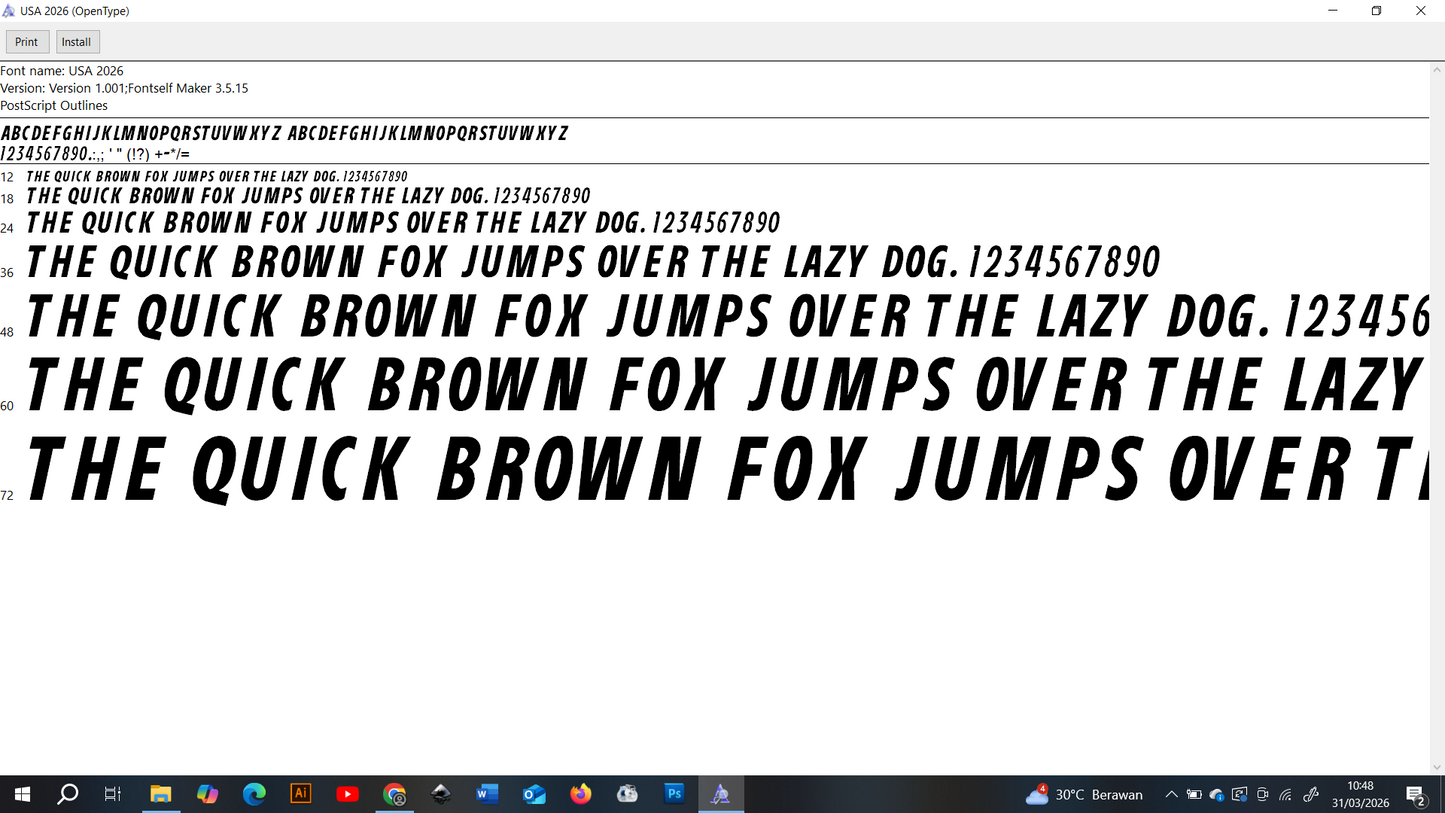Install the USA 2026 font
Screen dimensions: 1445x813
coord(76,42)
